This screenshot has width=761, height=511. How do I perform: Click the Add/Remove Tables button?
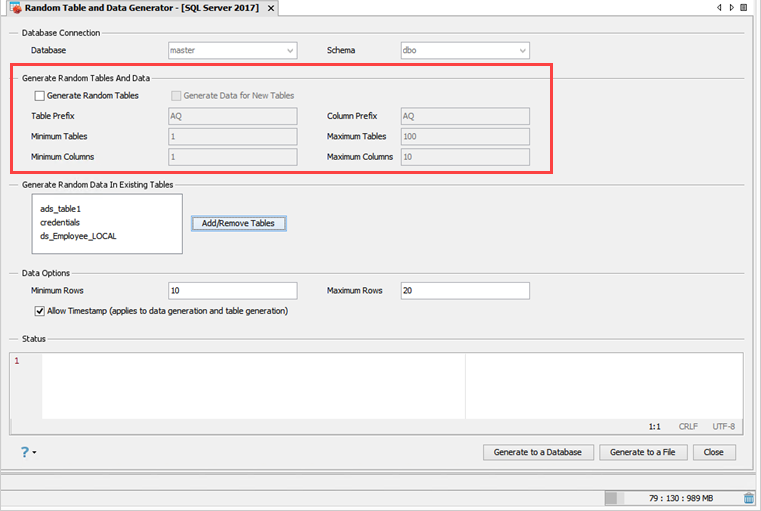[x=238, y=223]
